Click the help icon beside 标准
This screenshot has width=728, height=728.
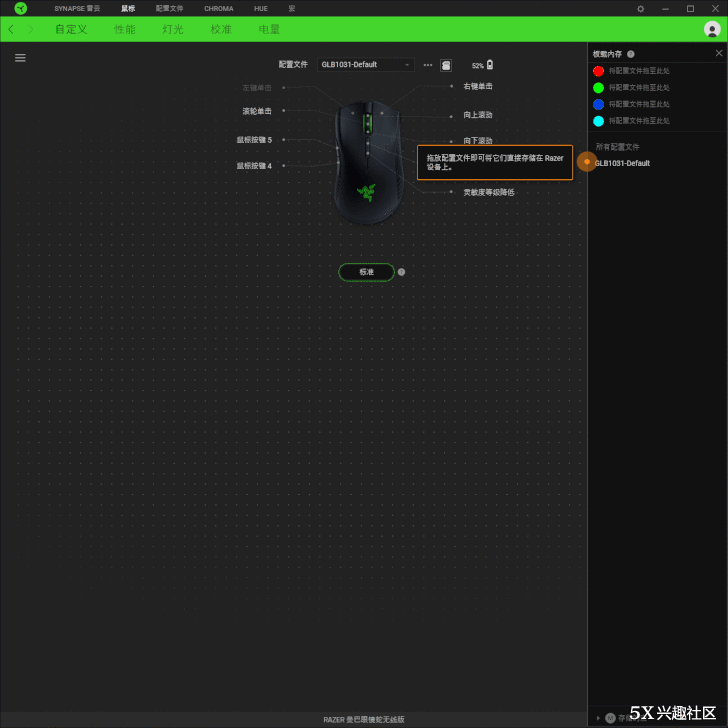(x=402, y=272)
